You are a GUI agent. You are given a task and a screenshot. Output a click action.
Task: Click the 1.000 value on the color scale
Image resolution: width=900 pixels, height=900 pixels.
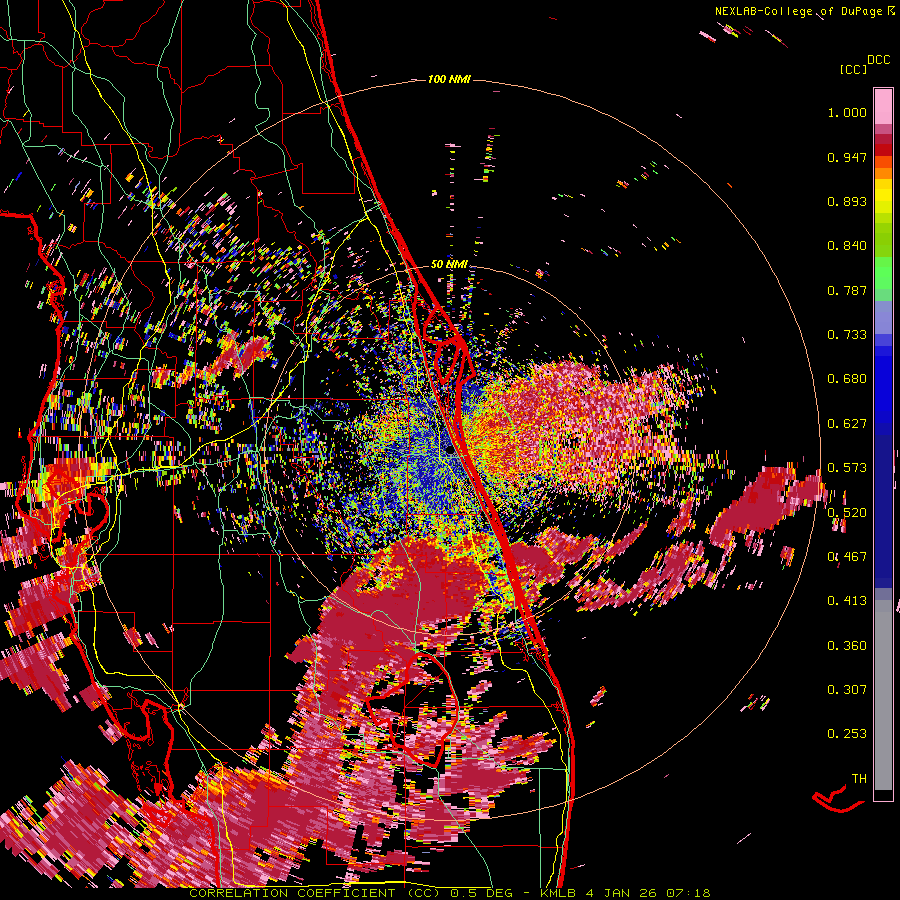click(847, 112)
